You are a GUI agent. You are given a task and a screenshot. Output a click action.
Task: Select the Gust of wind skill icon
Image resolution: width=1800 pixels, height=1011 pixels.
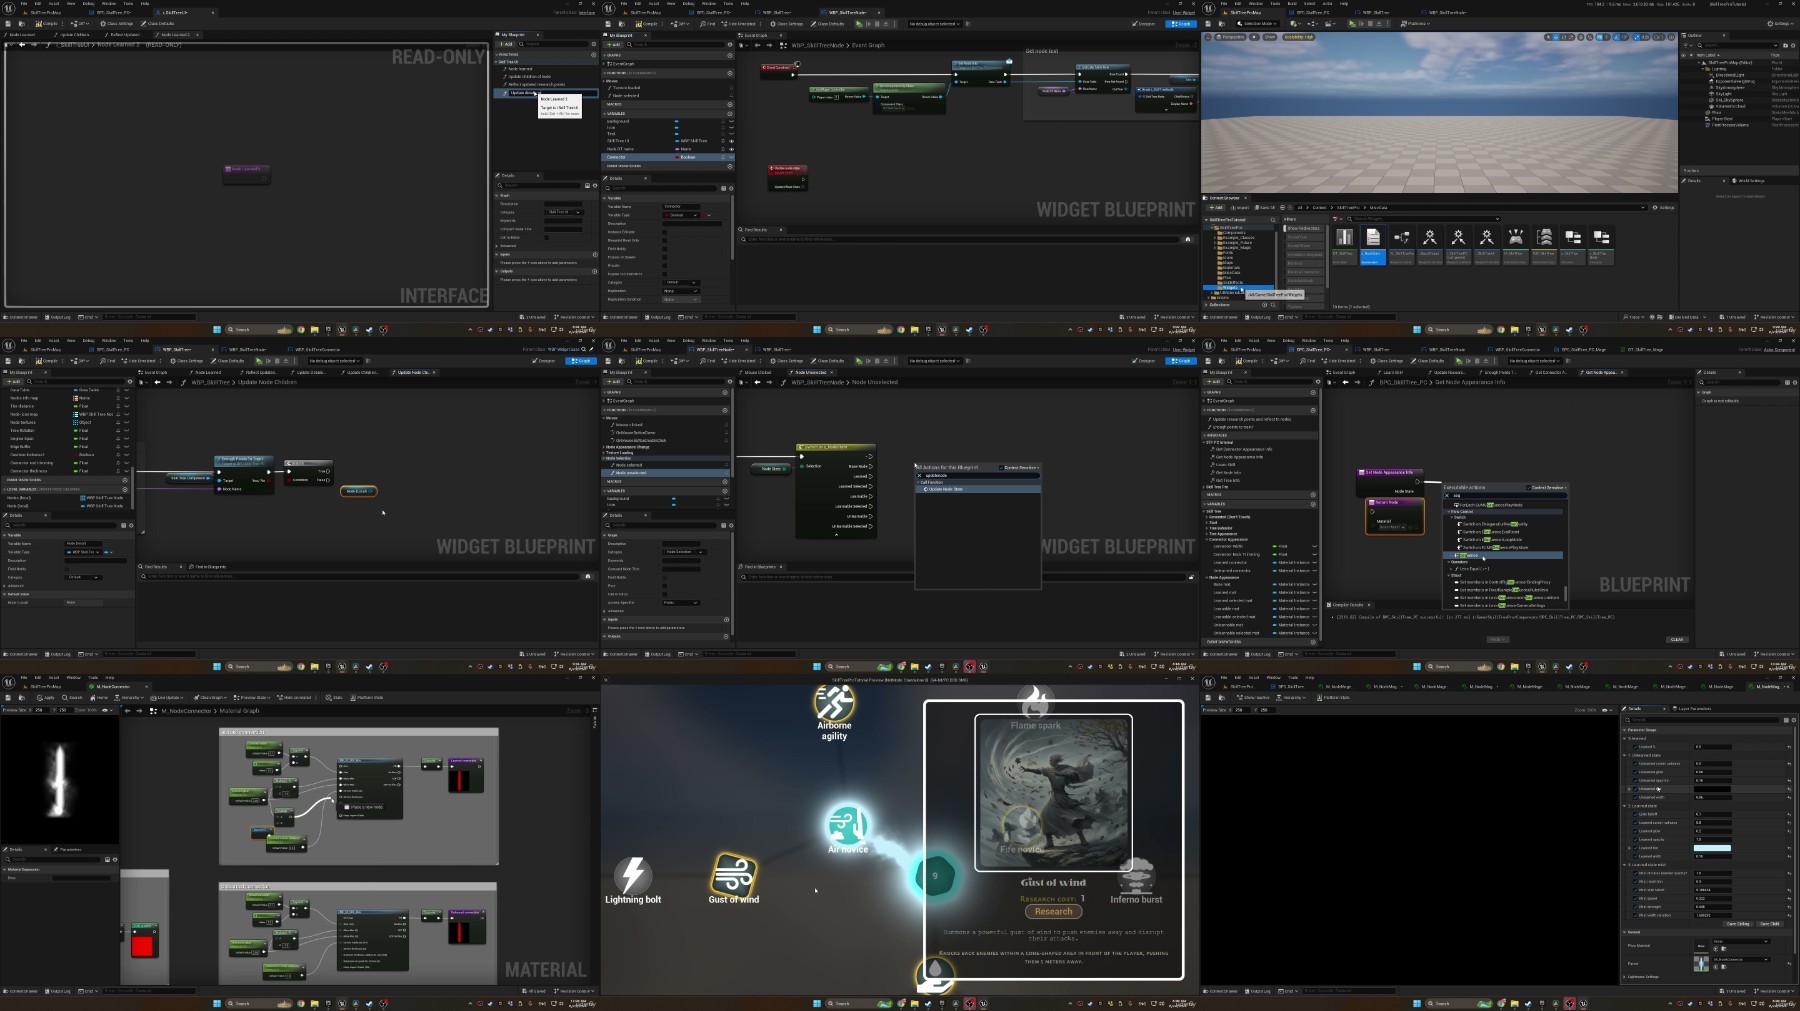(x=733, y=874)
